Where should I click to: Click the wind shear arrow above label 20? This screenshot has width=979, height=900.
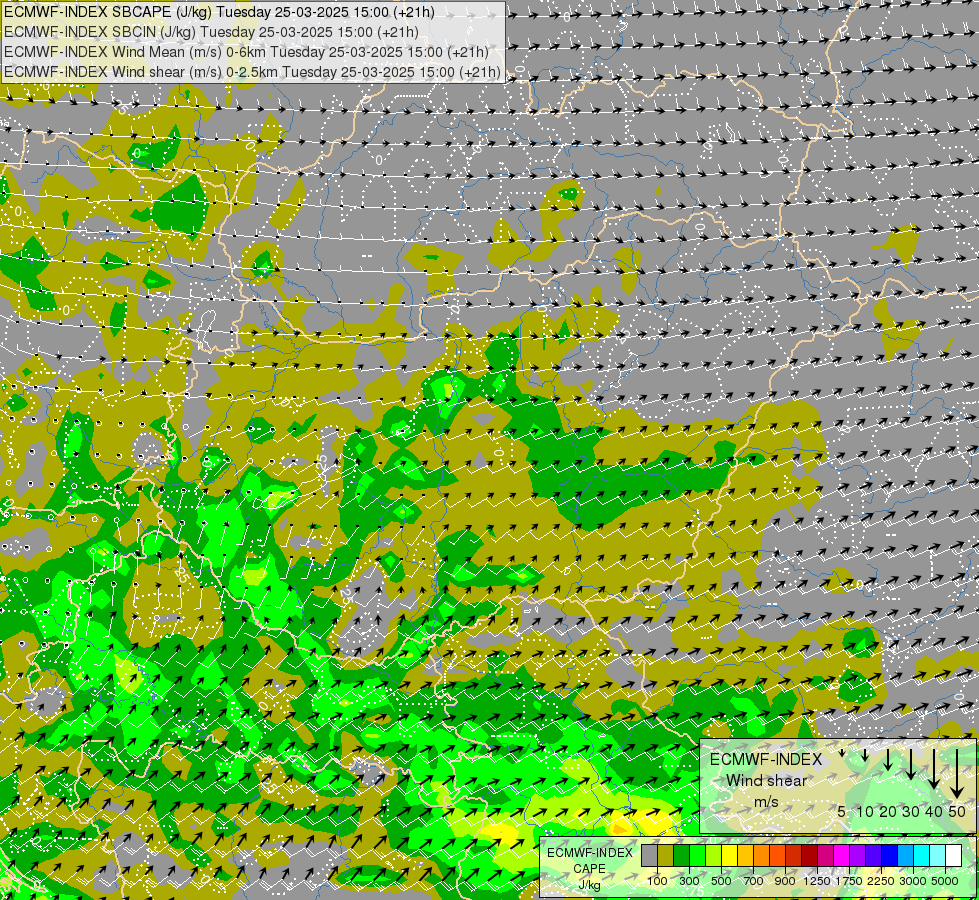click(x=888, y=759)
